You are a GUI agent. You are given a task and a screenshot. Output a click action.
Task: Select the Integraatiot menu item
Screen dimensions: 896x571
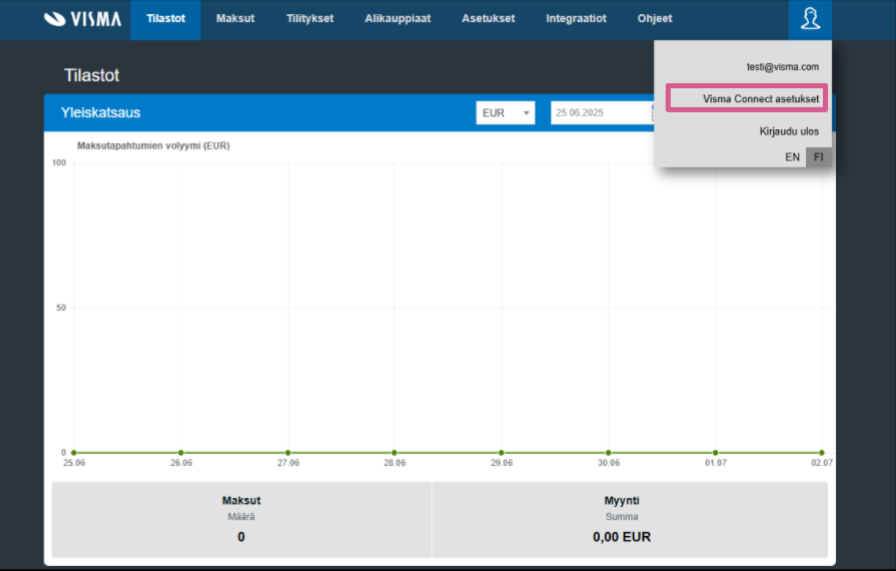(576, 19)
